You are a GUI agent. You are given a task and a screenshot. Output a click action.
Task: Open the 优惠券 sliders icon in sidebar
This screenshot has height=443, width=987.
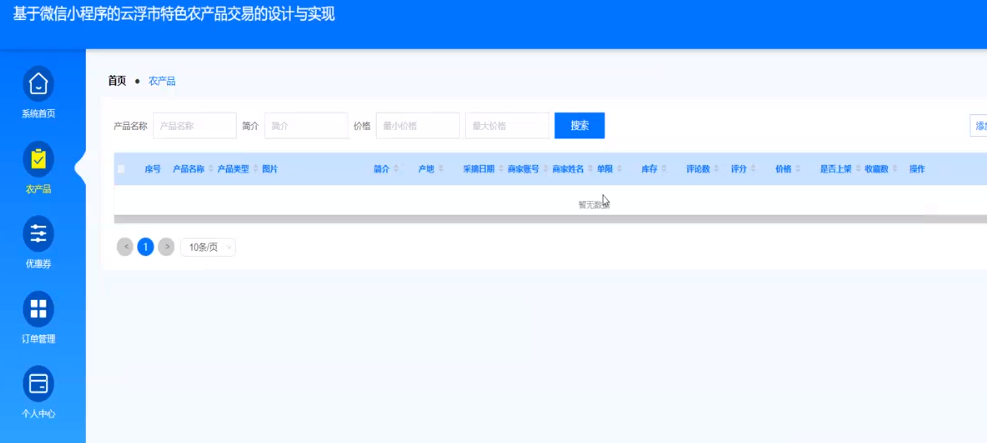38,233
